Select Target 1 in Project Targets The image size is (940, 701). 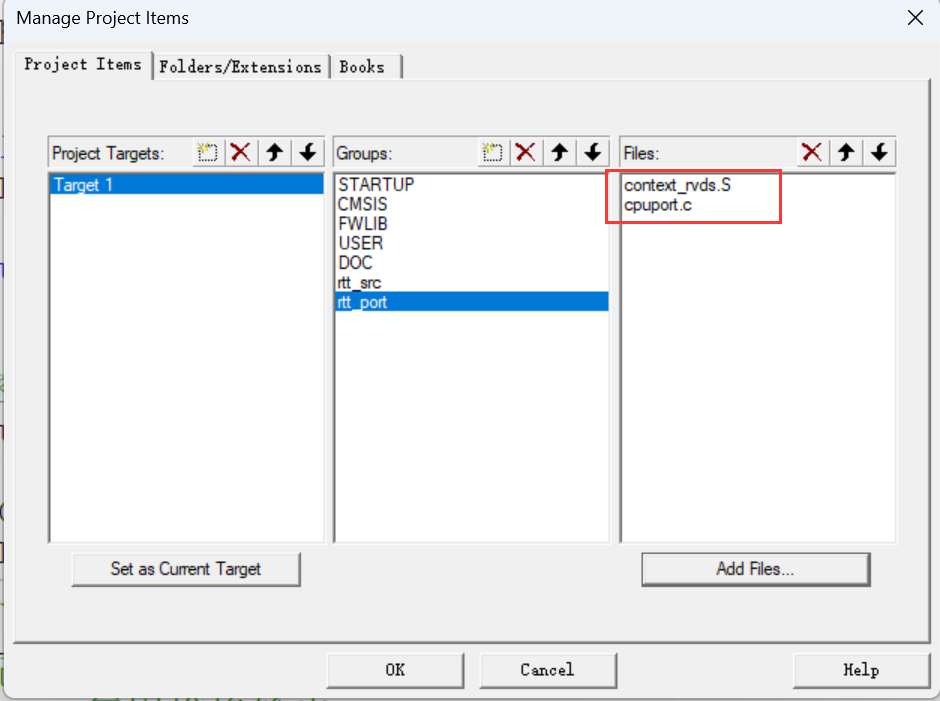click(x=186, y=185)
